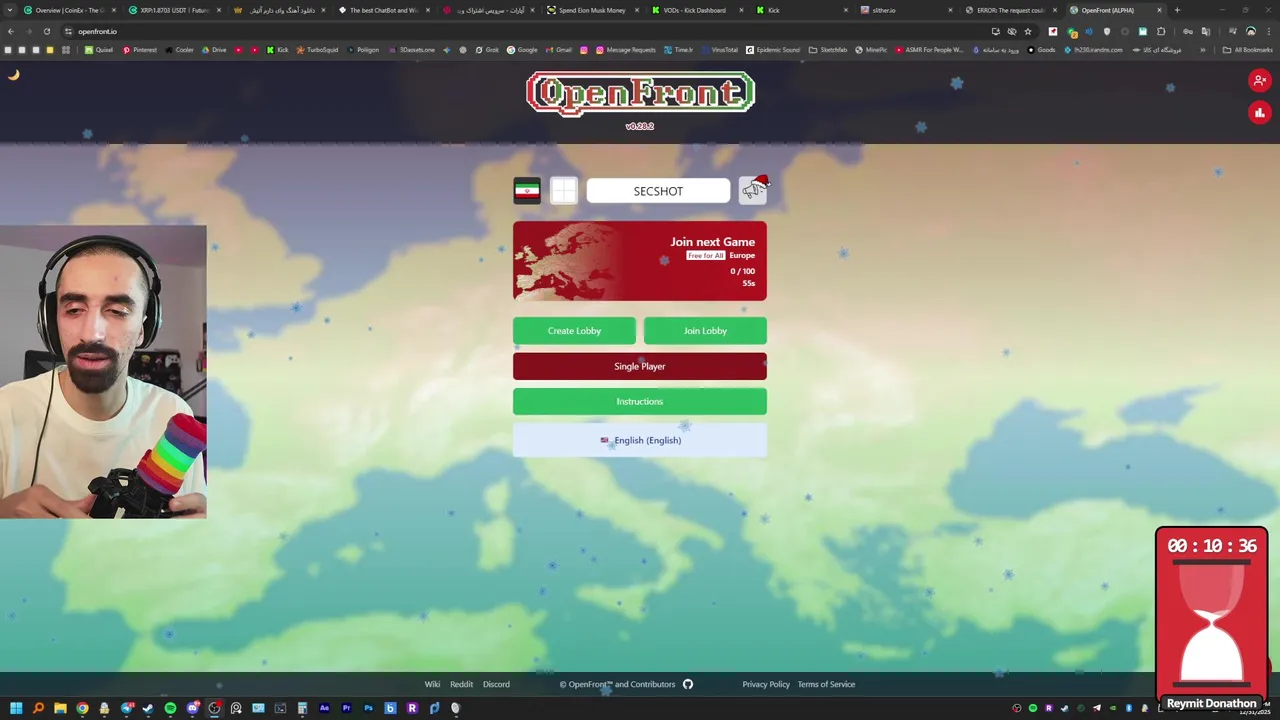This screenshot has width=1280, height=720.
Task: Click the OpenFront and Contributors credit link
Action: tap(617, 684)
